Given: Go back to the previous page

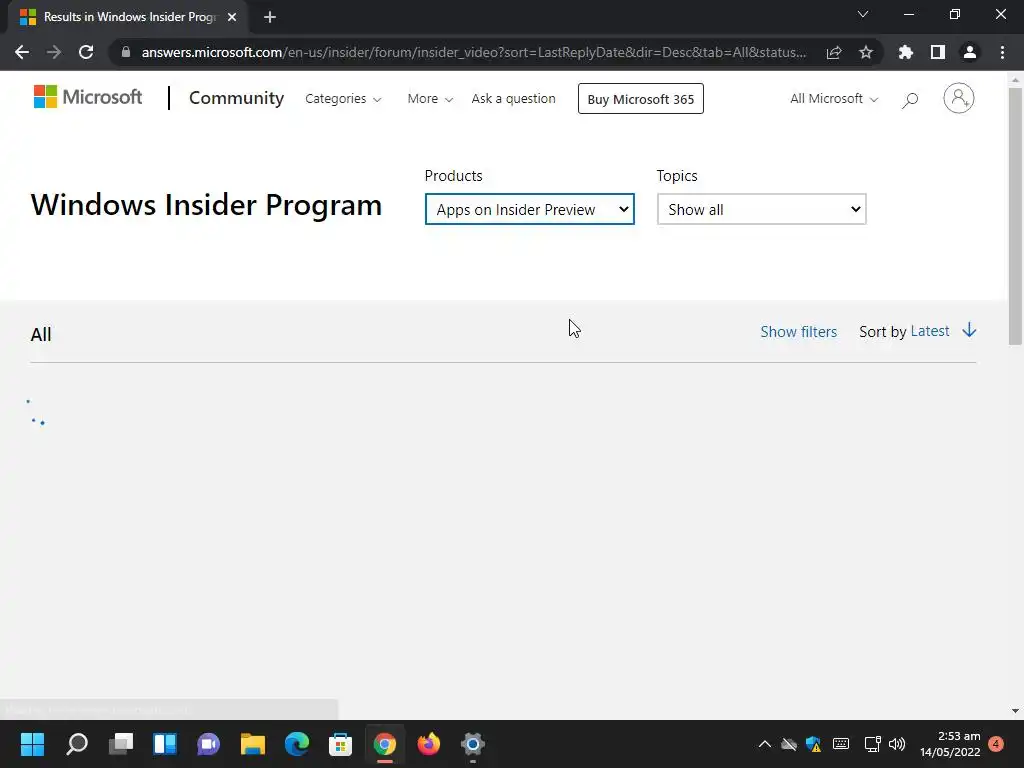Looking at the screenshot, I should click(x=22, y=52).
